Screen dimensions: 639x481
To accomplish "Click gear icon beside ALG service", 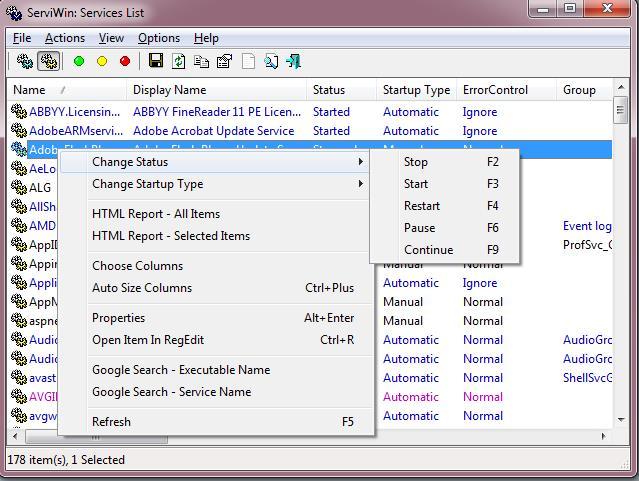I will coord(19,188).
